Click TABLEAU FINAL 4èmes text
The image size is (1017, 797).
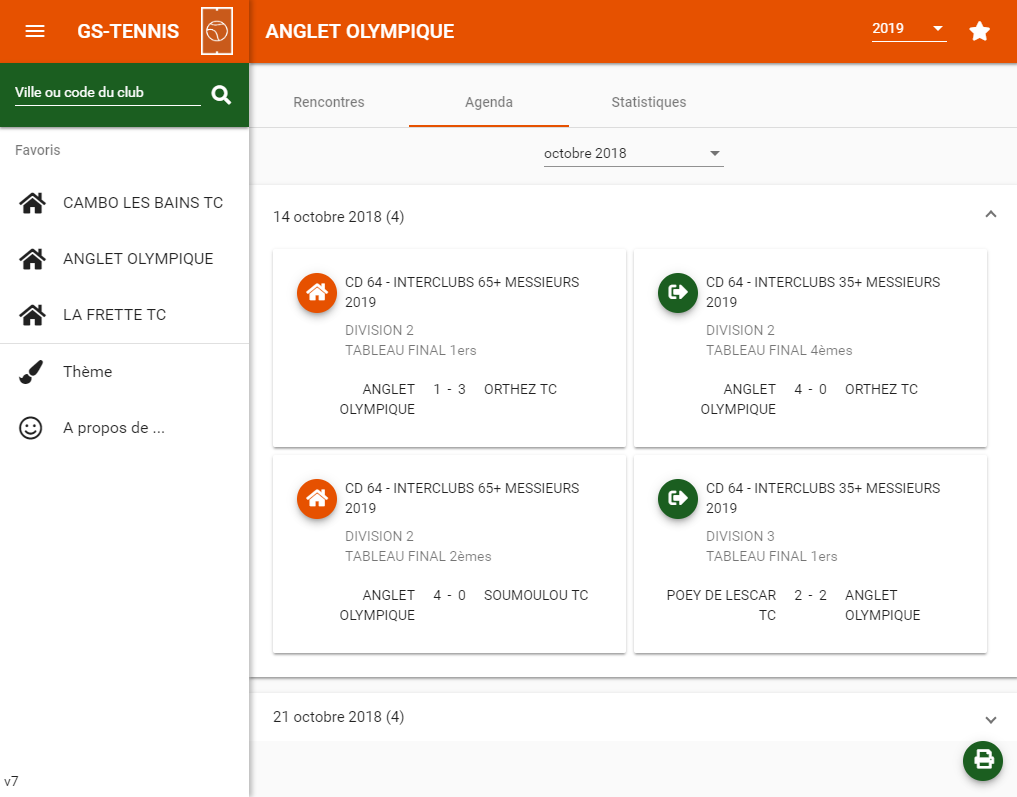coord(779,350)
